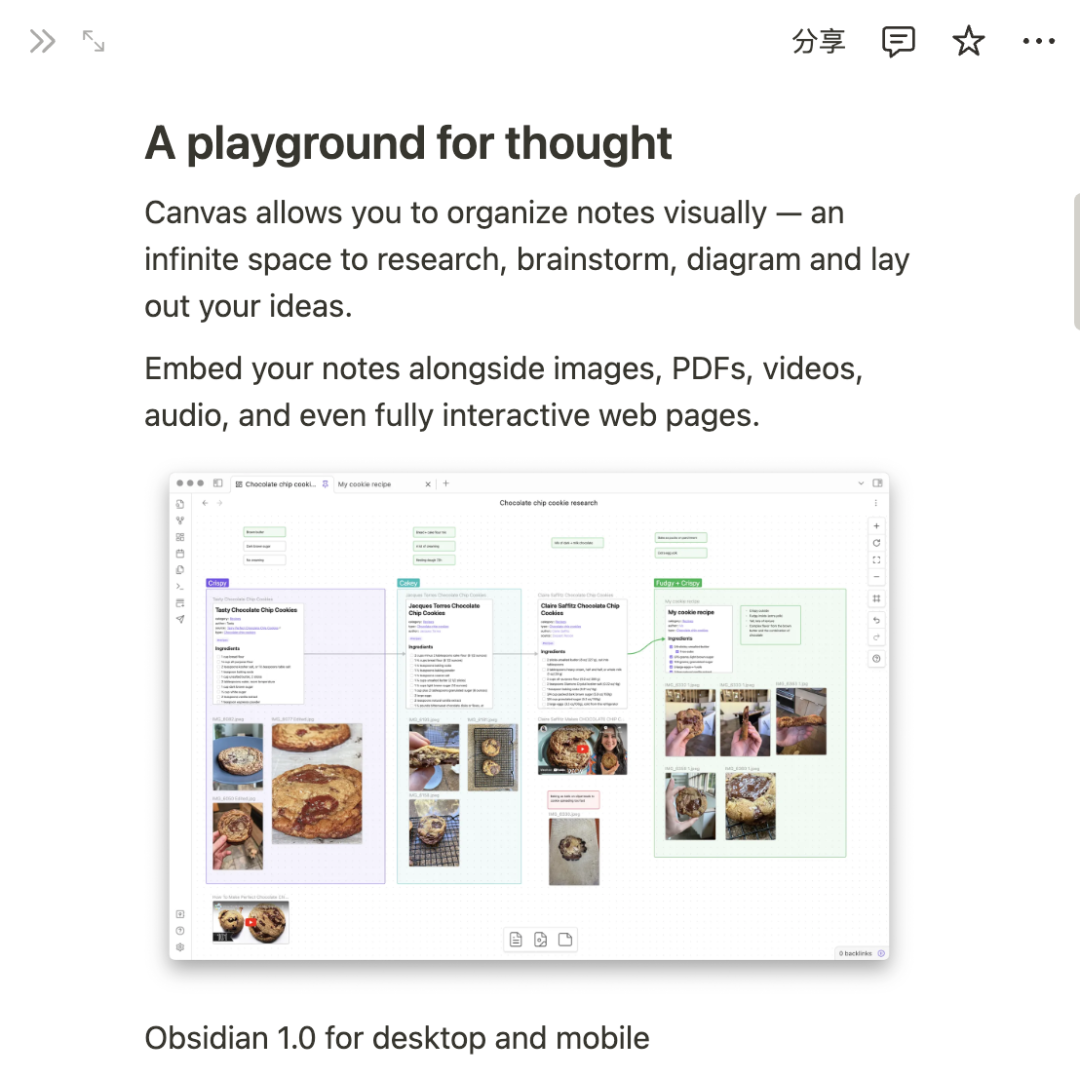
Task: In the Obsidian screenshot, close the 'My cookie recipe' tab
Action: point(428,484)
